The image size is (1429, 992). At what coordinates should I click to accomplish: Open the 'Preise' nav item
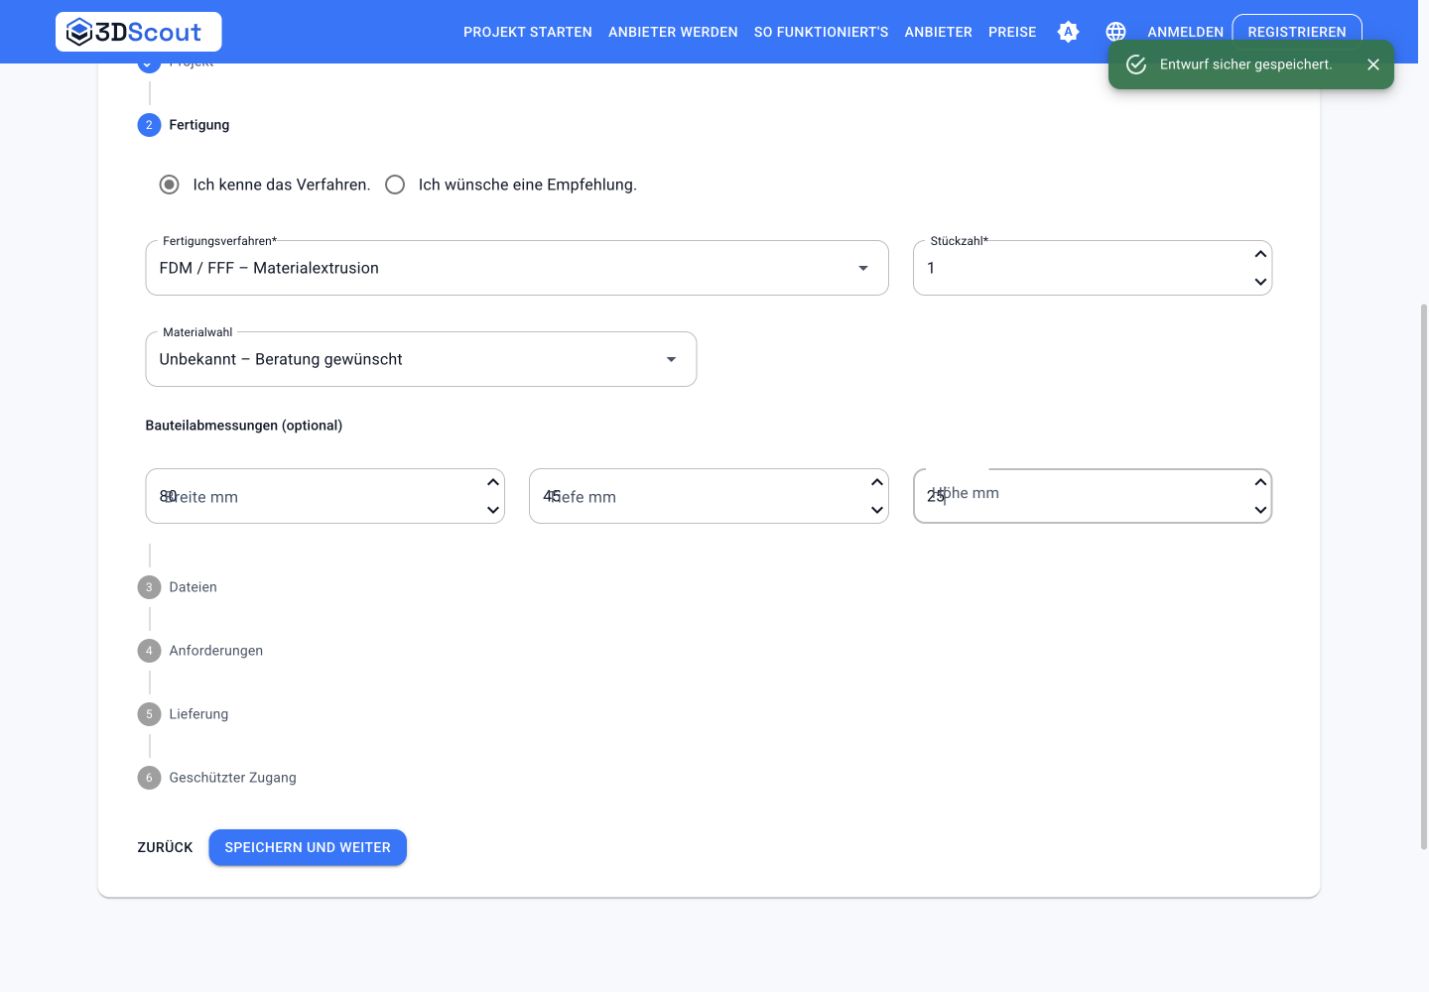click(x=1012, y=32)
